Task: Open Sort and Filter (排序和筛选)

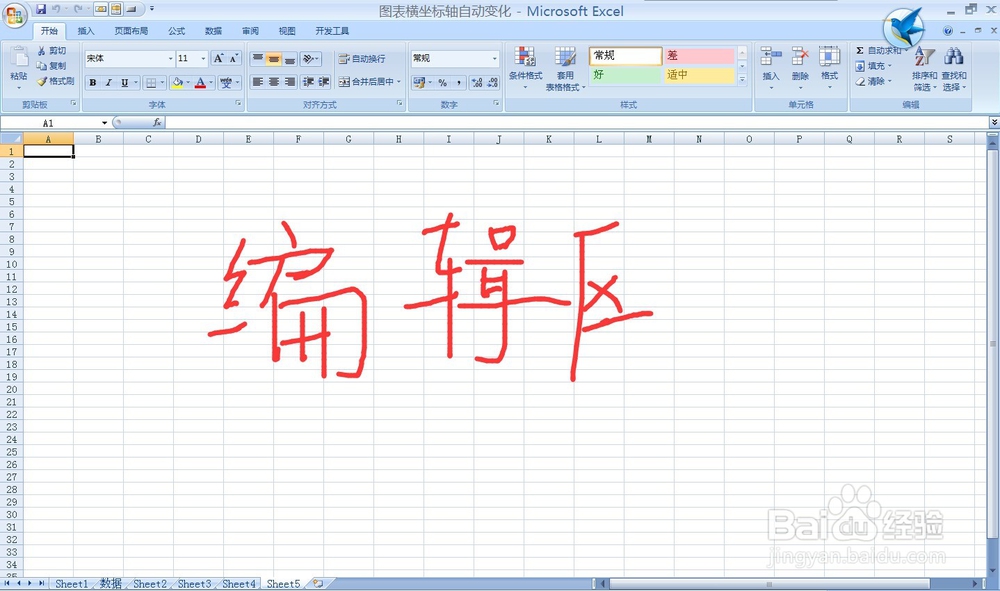Action: 924,69
